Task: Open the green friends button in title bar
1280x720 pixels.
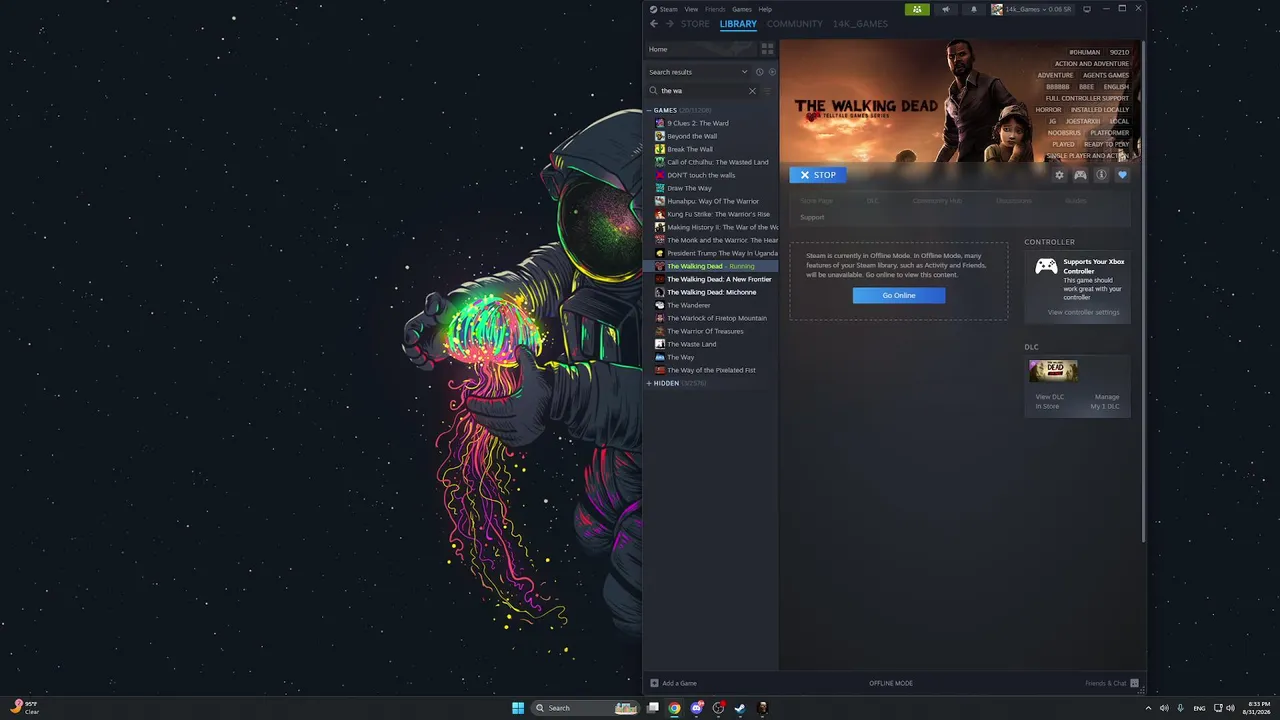Action: point(917,9)
